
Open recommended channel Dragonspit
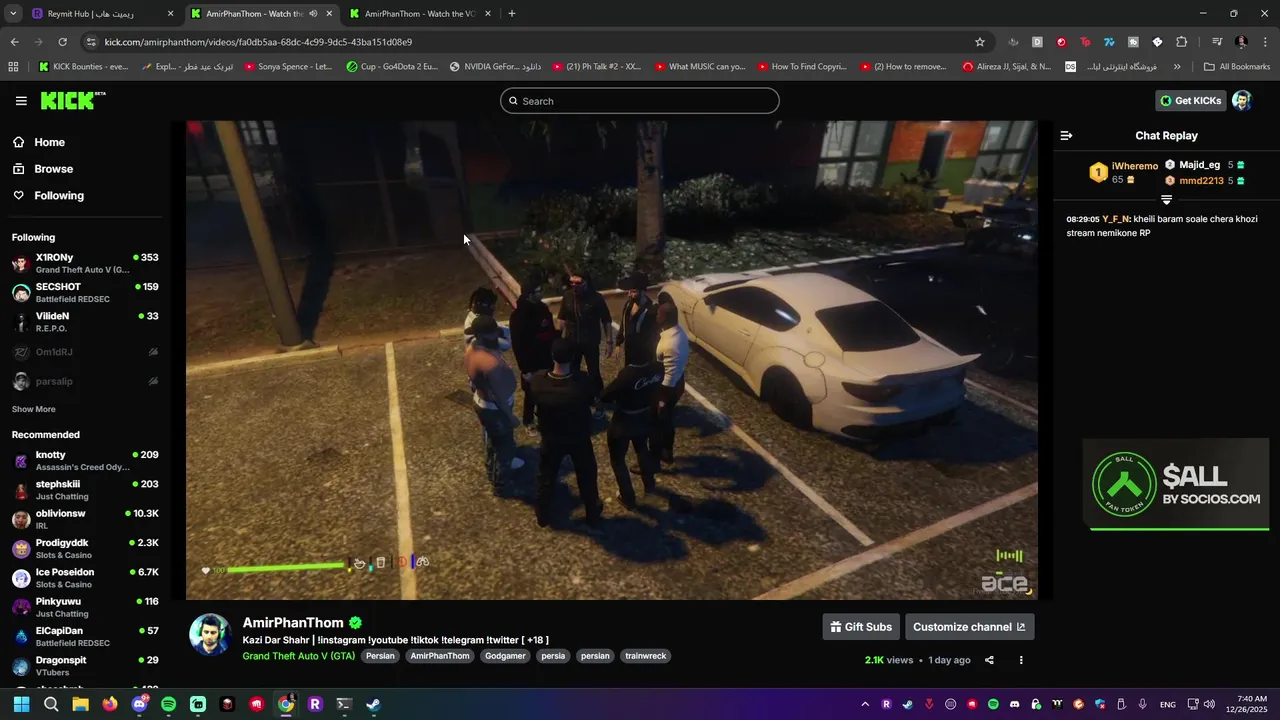[x=85, y=666]
